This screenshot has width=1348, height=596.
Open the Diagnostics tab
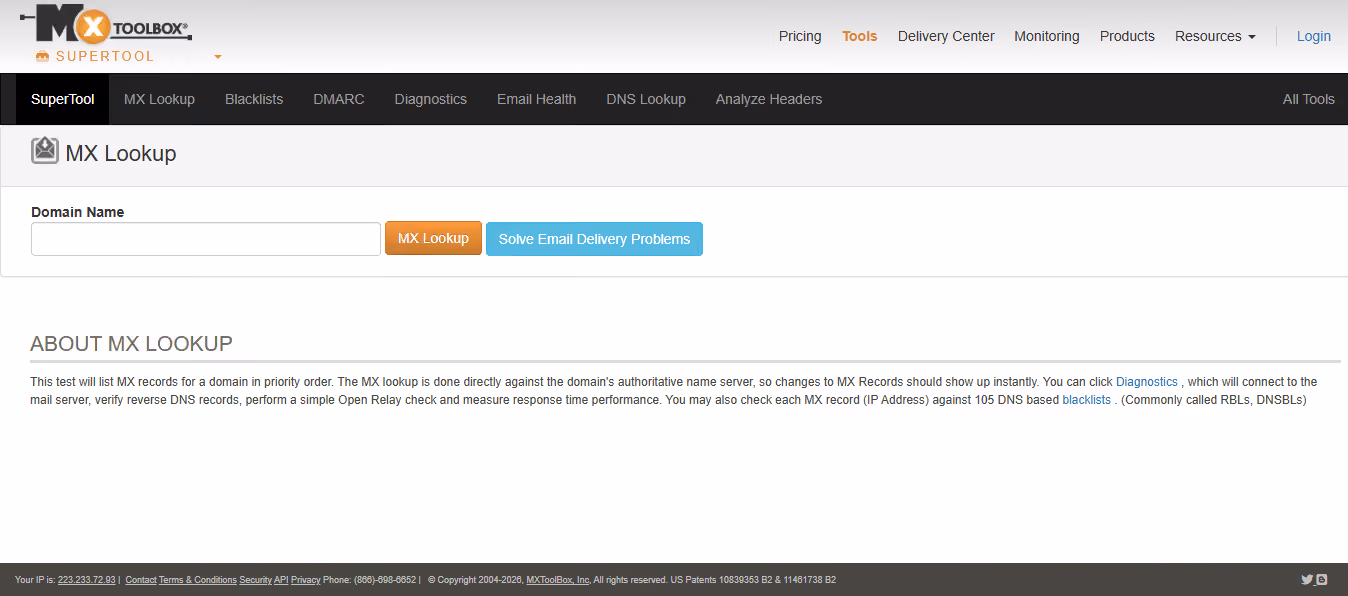pos(431,99)
